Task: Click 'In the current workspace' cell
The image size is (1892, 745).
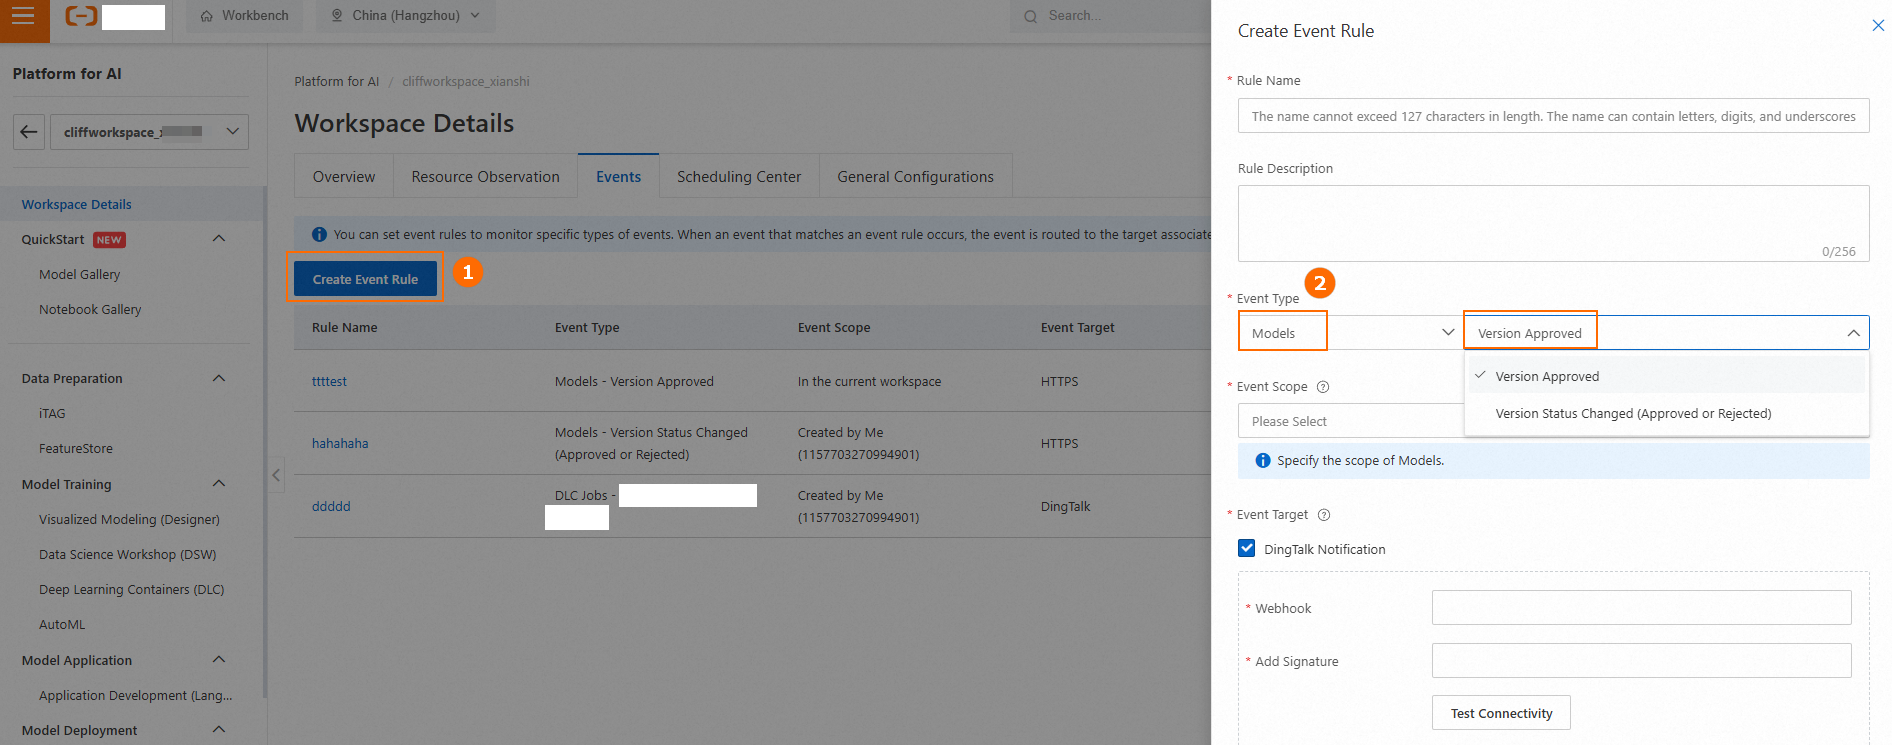Action: (x=869, y=381)
